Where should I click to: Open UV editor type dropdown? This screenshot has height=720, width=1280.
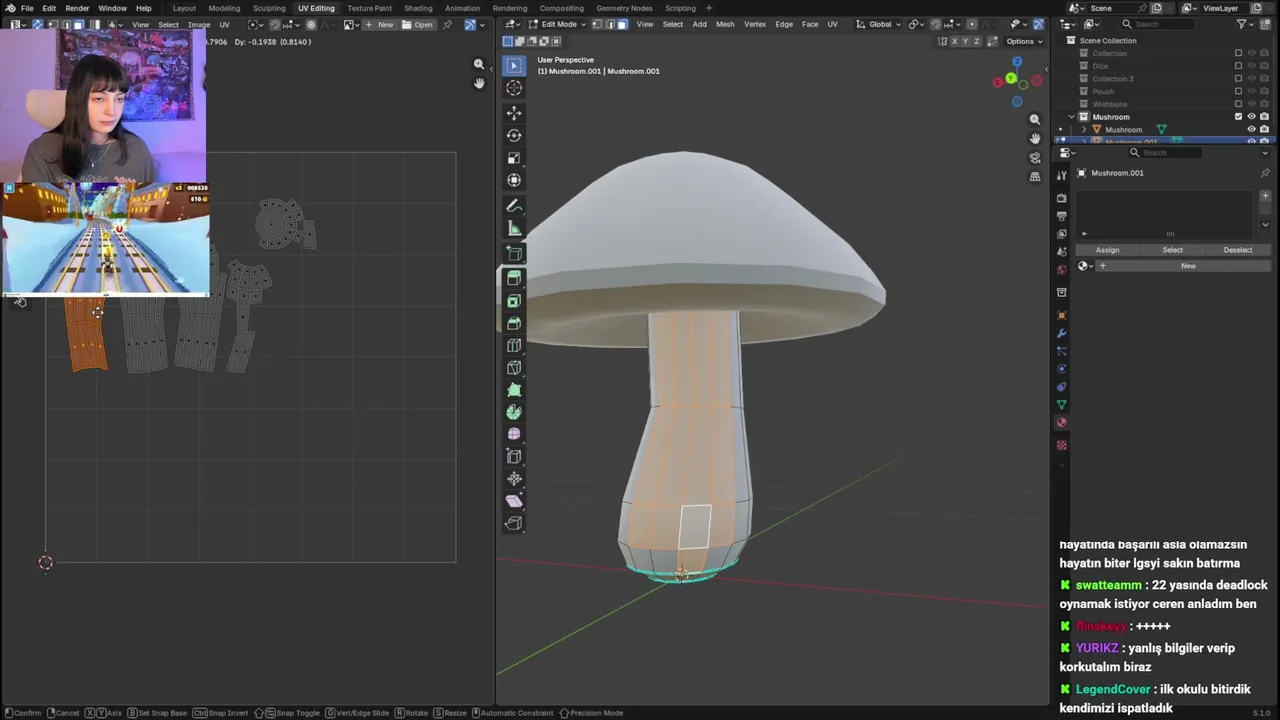(17, 24)
